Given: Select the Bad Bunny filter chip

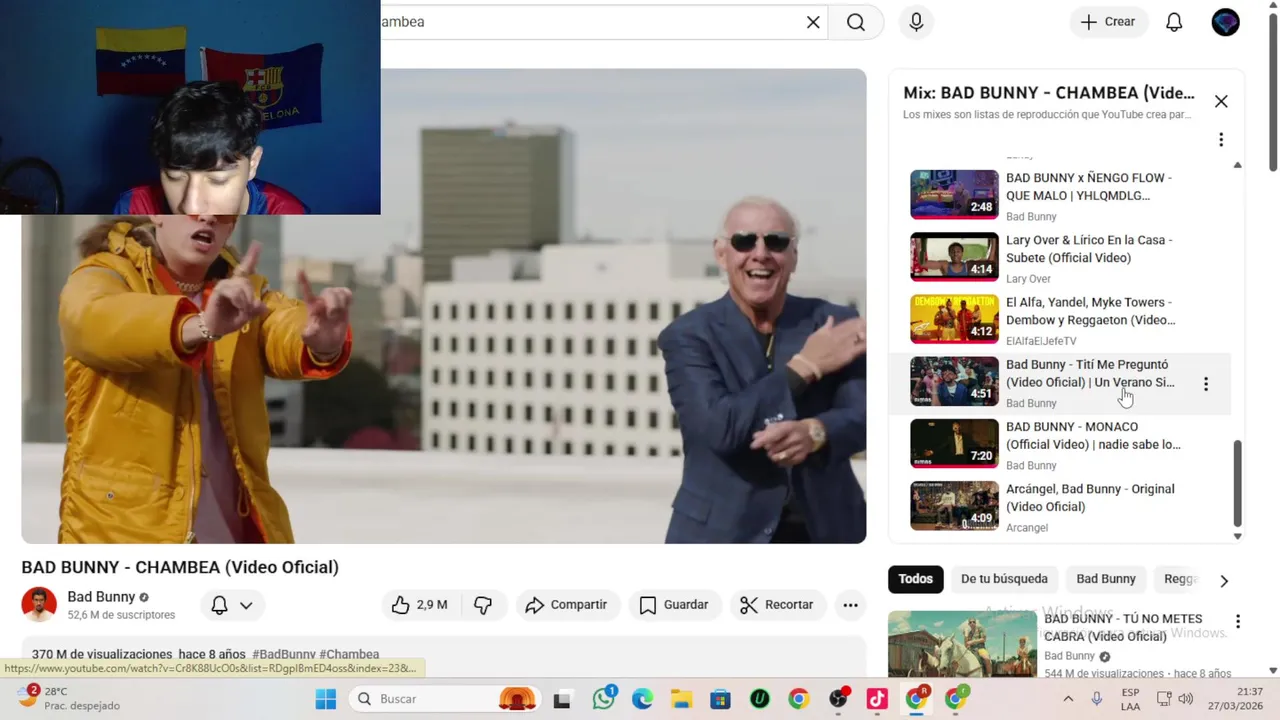Looking at the screenshot, I should point(1105,579).
